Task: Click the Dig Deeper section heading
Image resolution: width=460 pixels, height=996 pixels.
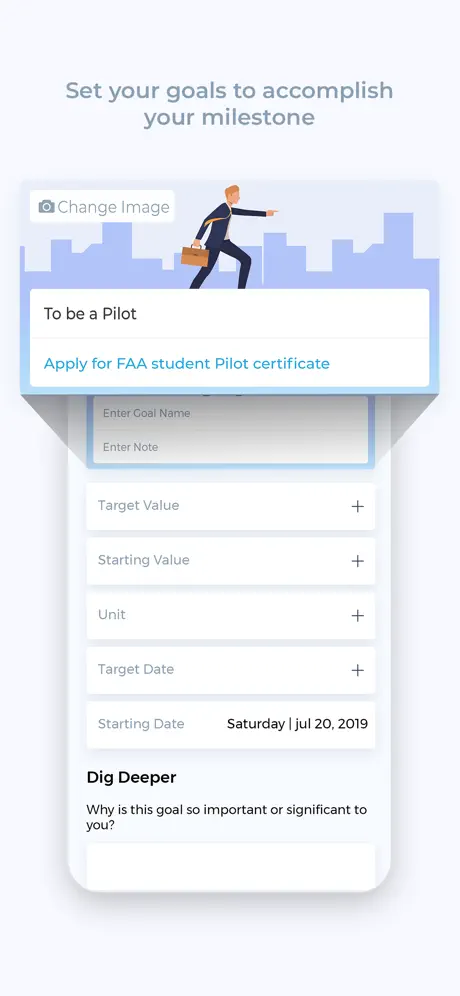Action: click(132, 777)
